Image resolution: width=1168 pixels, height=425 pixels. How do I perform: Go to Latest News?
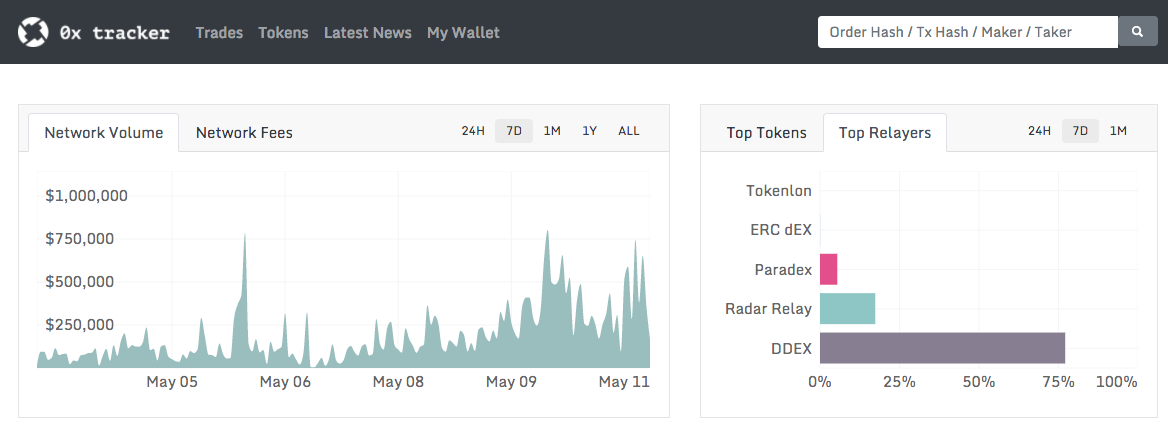click(367, 33)
